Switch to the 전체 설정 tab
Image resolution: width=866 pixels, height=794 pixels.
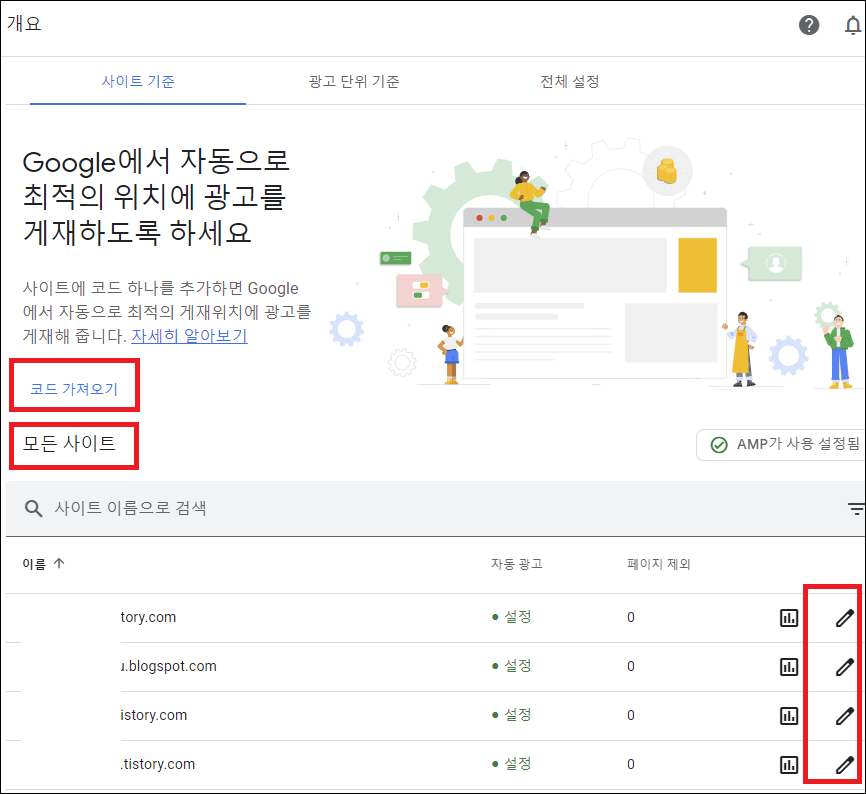(x=569, y=82)
